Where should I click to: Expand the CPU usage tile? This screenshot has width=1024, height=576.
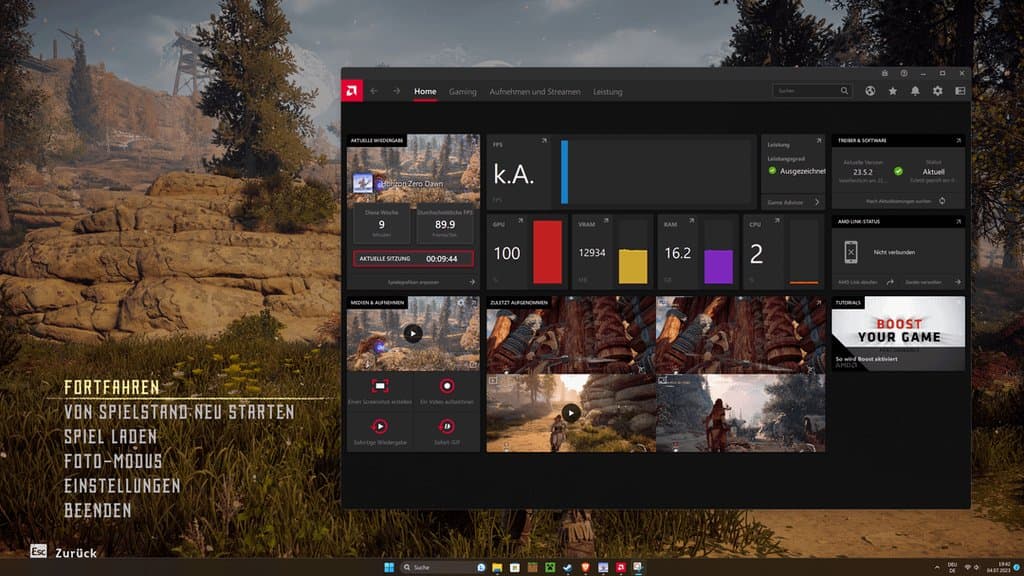pos(777,221)
